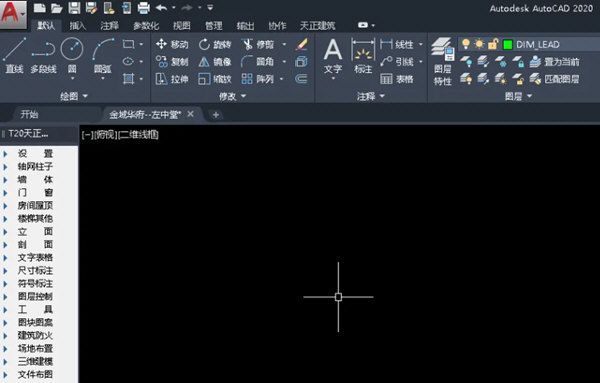Click the Save As icon
Screen dimensions: 600x383
click(91, 8)
